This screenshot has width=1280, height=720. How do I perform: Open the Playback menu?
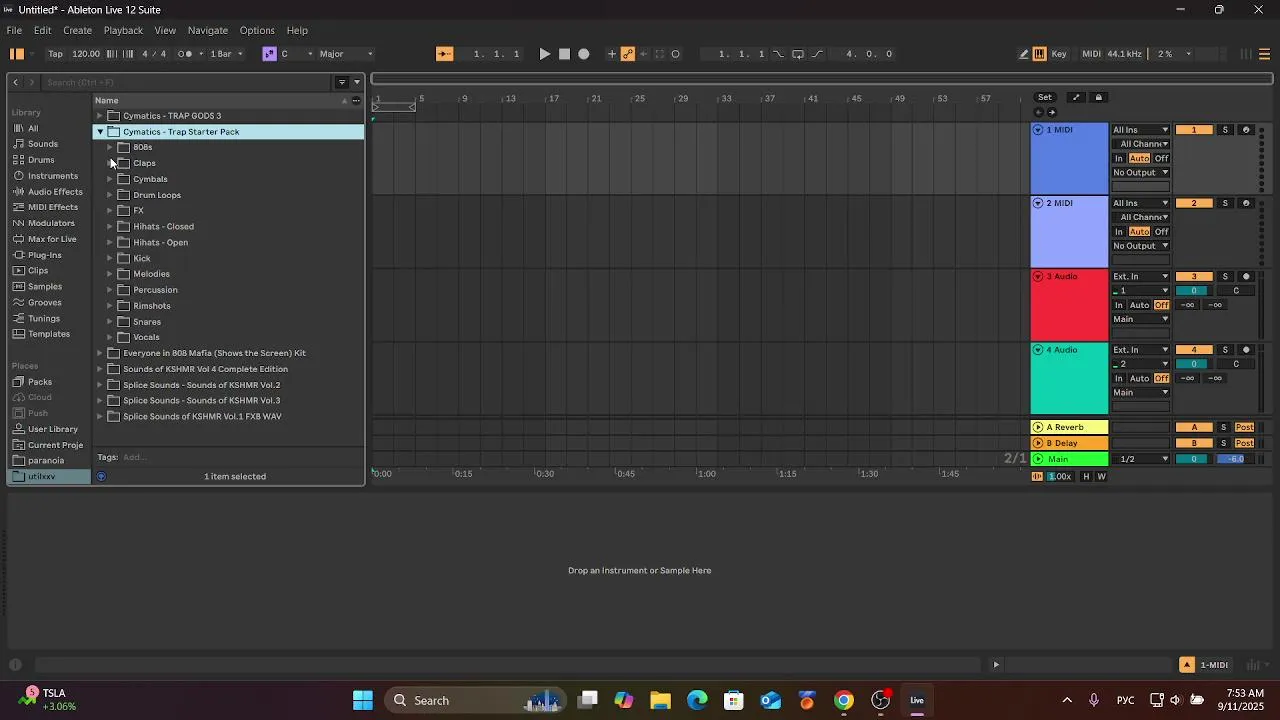[123, 30]
